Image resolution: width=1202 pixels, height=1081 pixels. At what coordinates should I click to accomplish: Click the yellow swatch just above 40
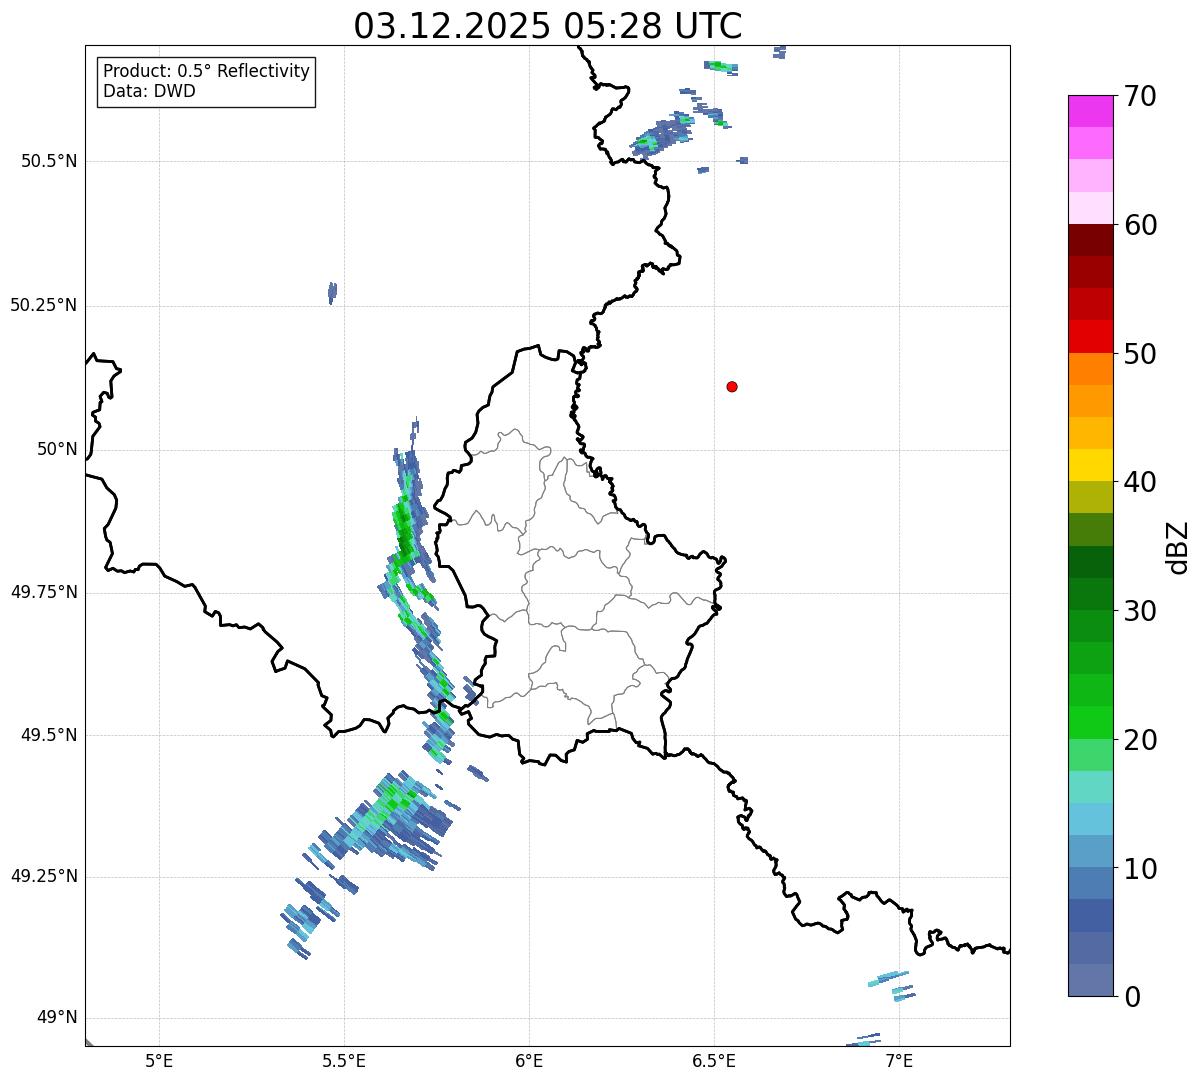[x=1090, y=465]
